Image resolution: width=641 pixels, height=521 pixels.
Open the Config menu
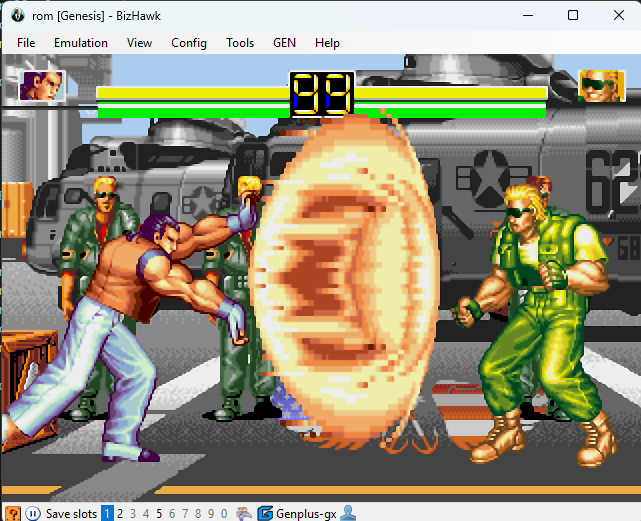(x=189, y=43)
